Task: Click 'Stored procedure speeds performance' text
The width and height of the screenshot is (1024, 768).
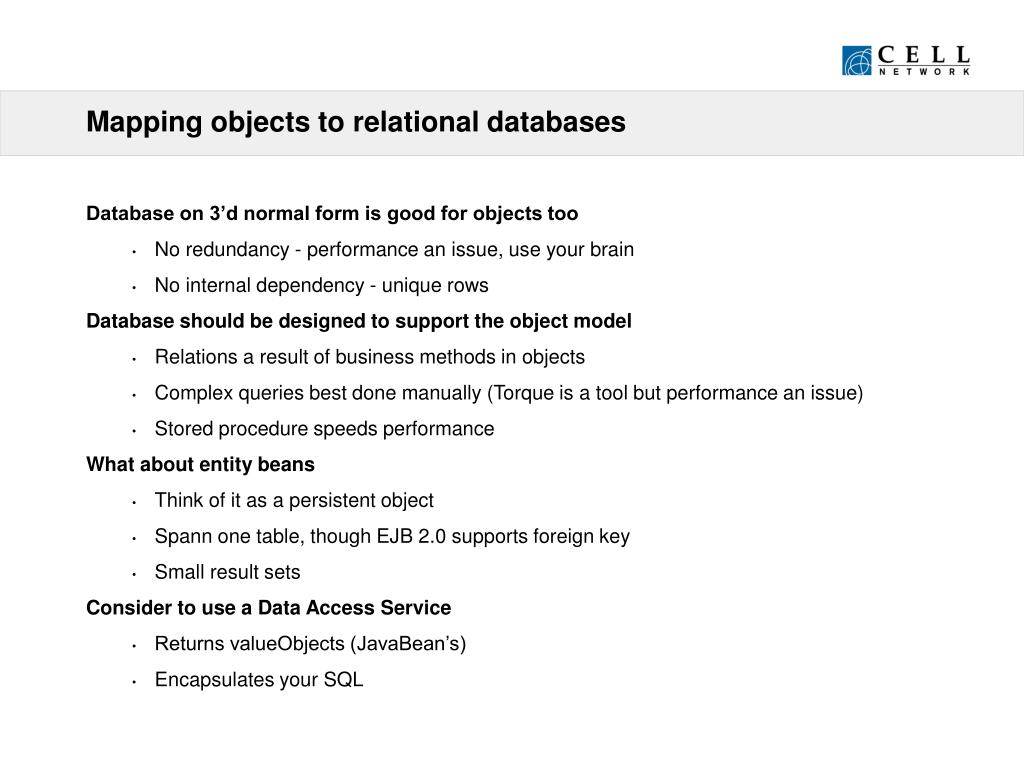Action: pos(324,429)
